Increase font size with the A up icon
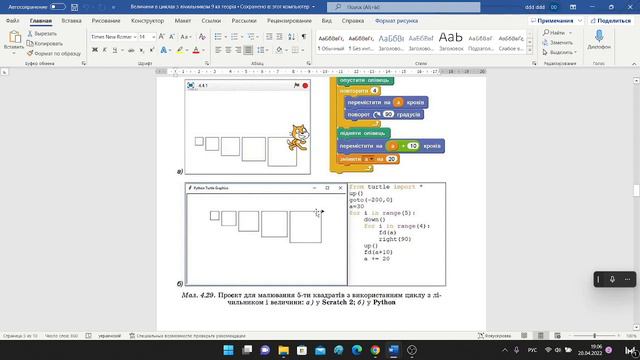 (161, 37)
